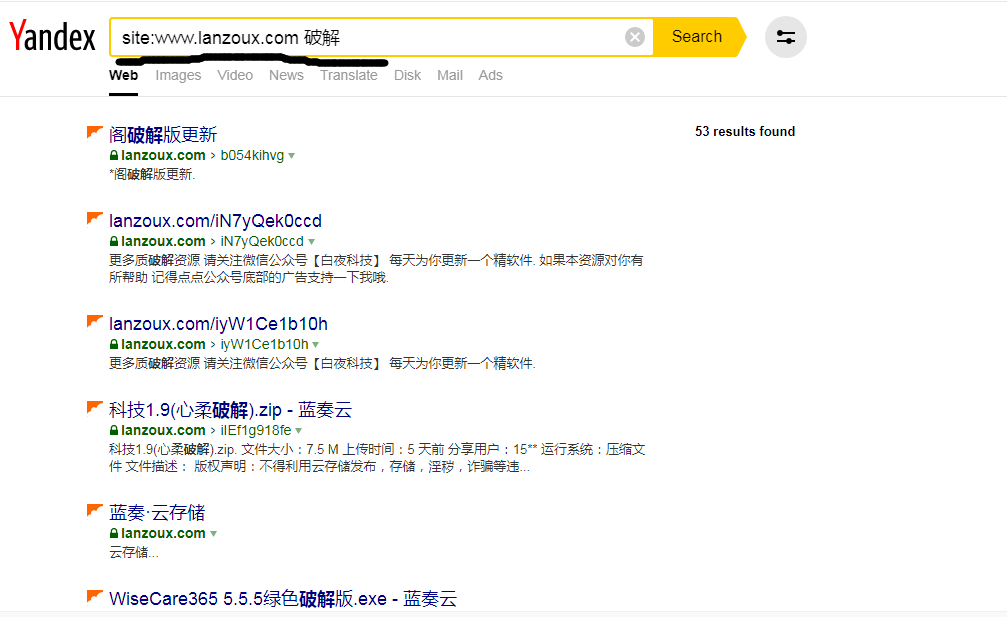Open the Ads tab
The image size is (1007, 617).
coord(490,75)
